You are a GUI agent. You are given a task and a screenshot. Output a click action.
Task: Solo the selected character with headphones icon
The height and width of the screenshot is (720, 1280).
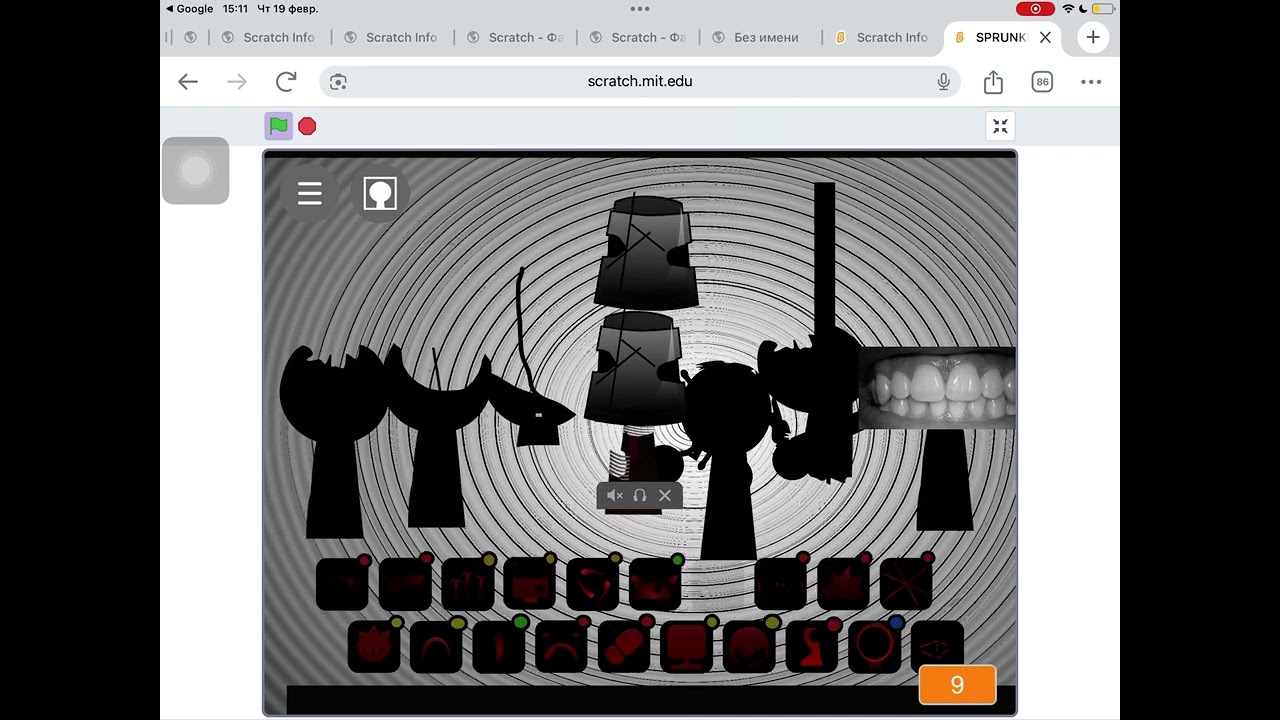(640, 495)
